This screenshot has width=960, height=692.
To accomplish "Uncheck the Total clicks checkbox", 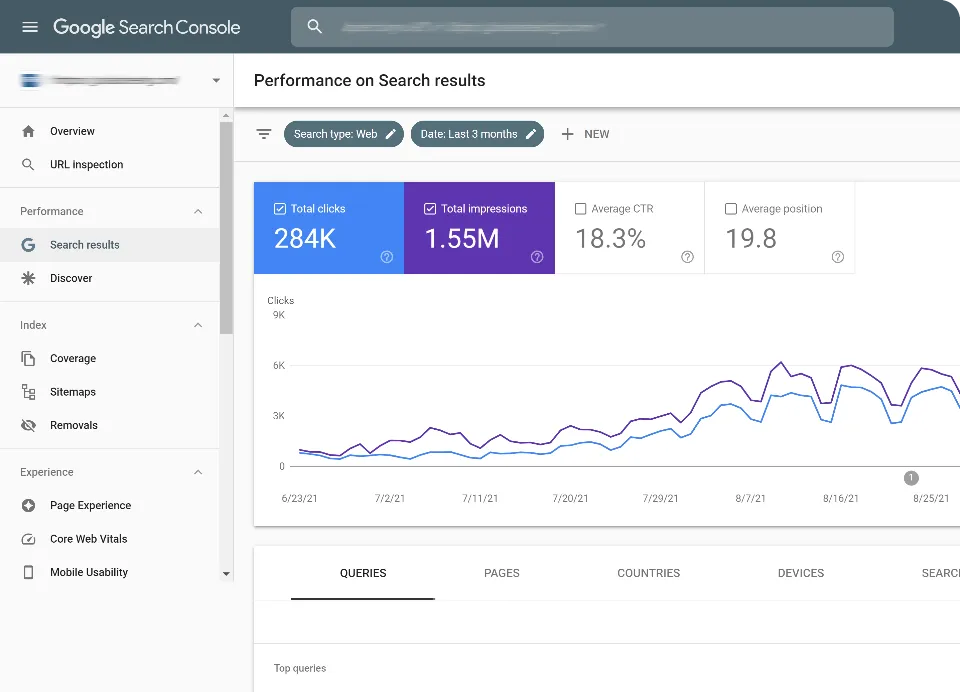I will pos(280,209).
